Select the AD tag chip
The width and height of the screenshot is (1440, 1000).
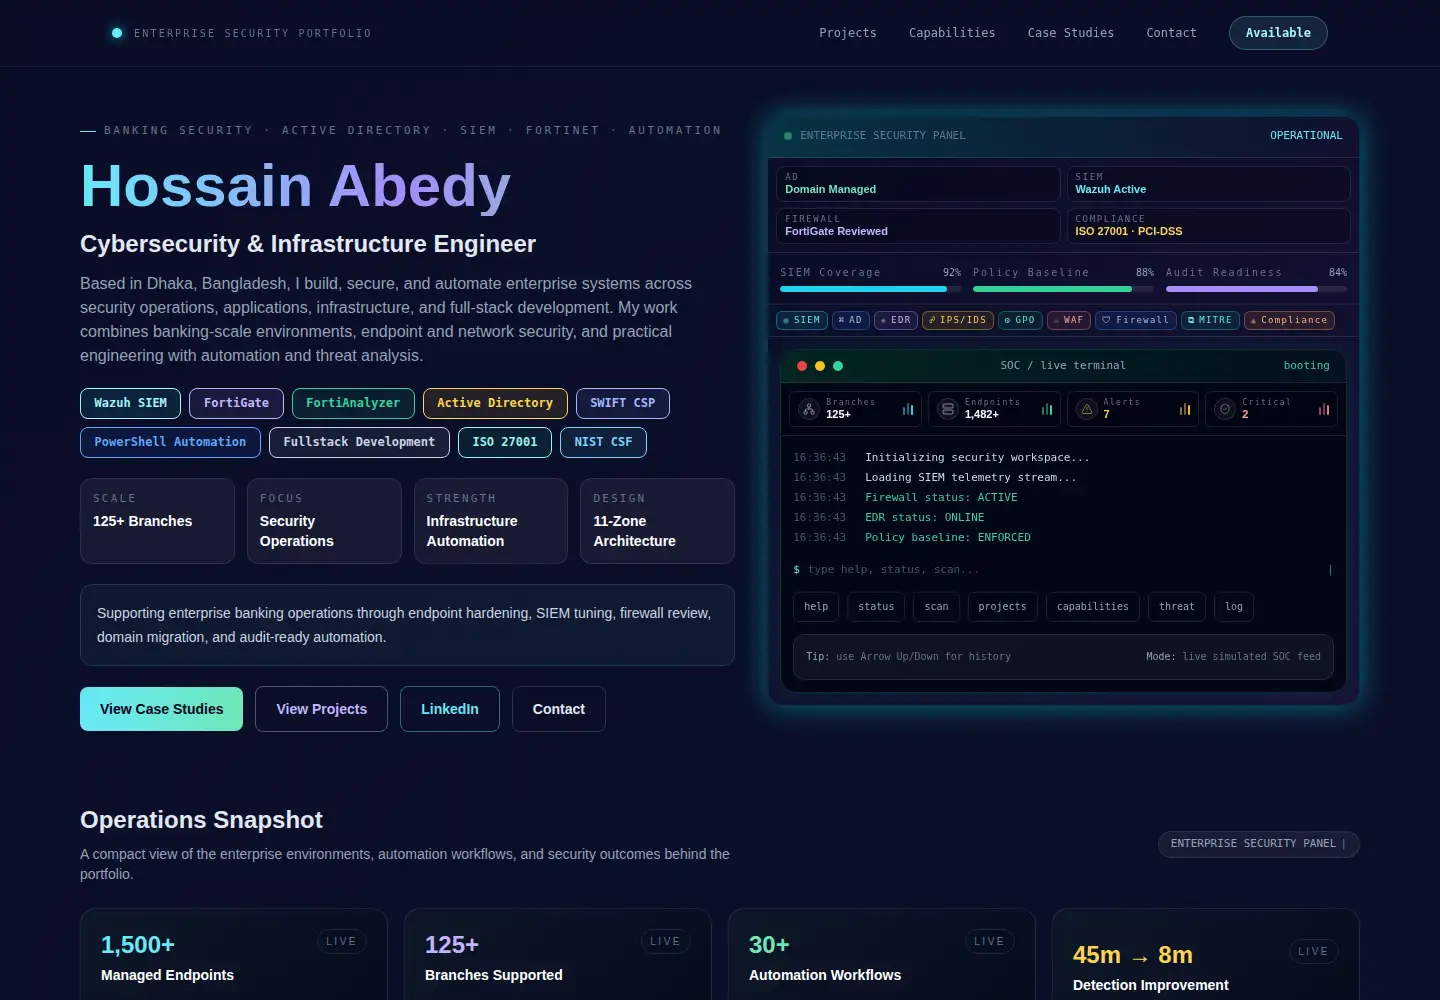[851, 320]
